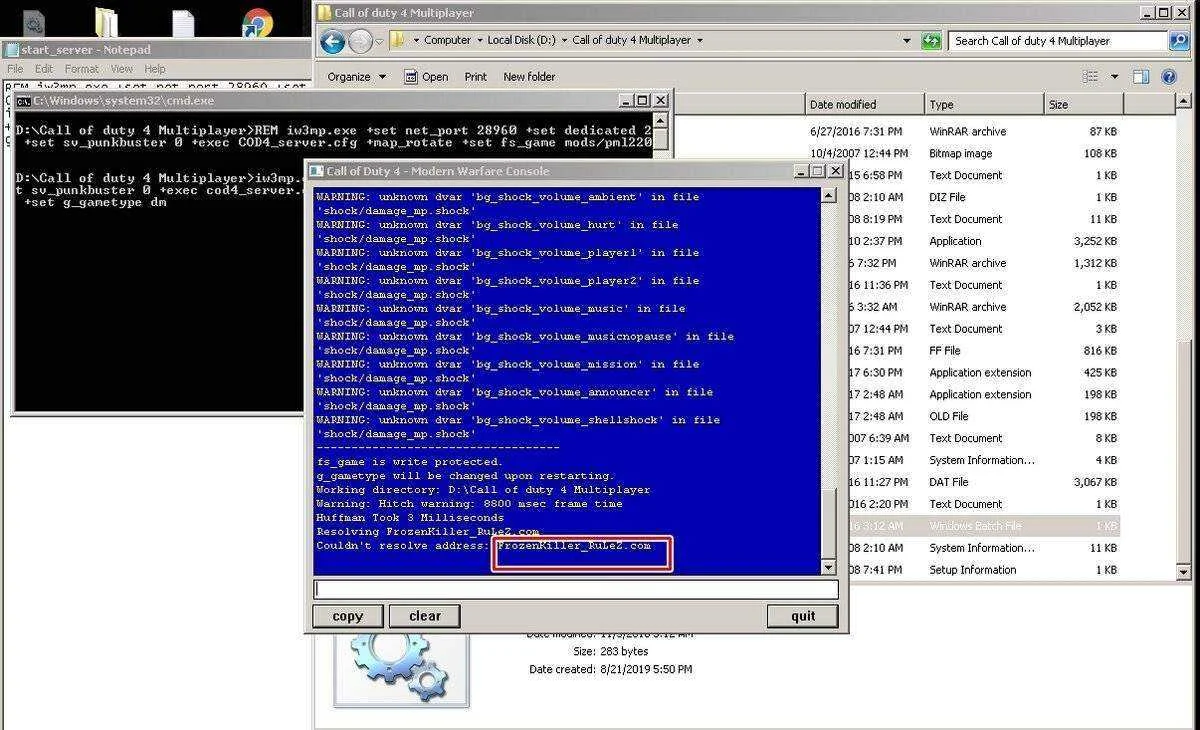1200x730 pixels.
Task: Click copy button in console
Action: tap(348, 616)
